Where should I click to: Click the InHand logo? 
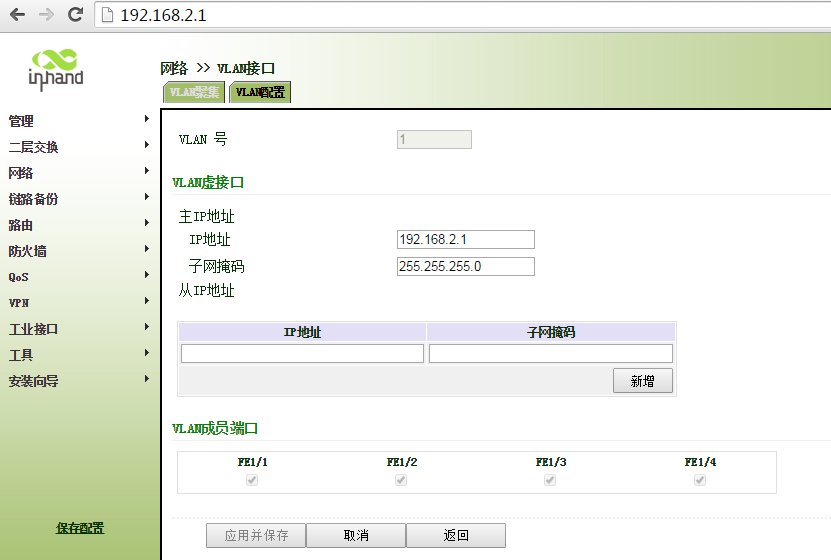point(56,67)
